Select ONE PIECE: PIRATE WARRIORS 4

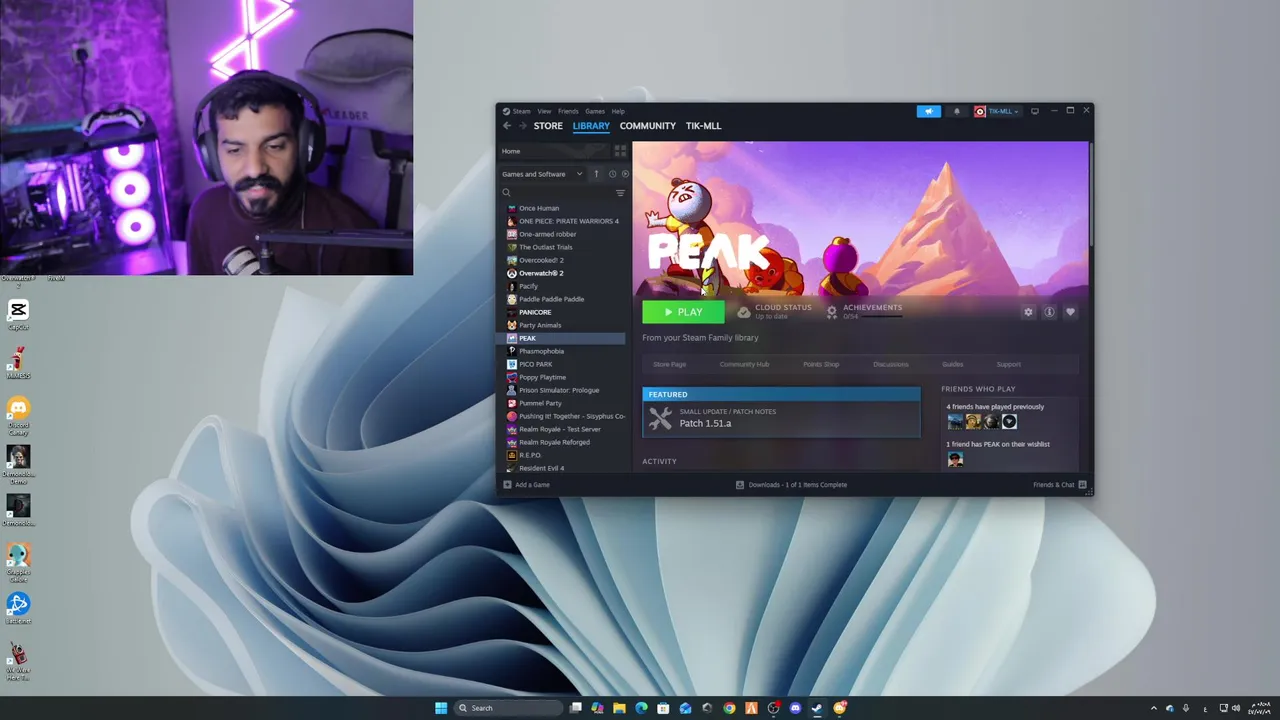[564, 221]
